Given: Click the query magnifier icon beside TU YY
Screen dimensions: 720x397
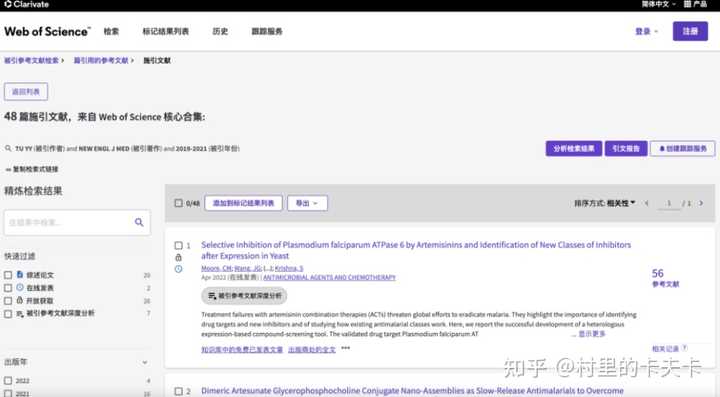Looking at the screenshot, I should 8,148.
